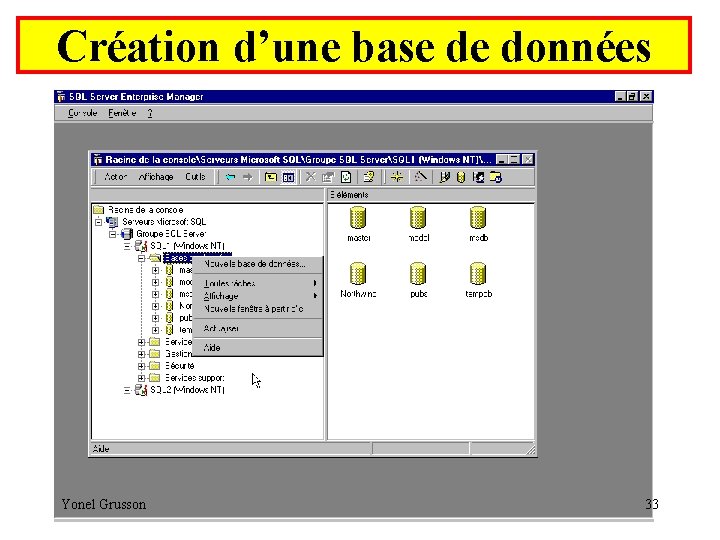Click the SQL2 server icon in tree
Image resolution: width=720 pixels, height=540 pixels.
(x=141, y=390)
